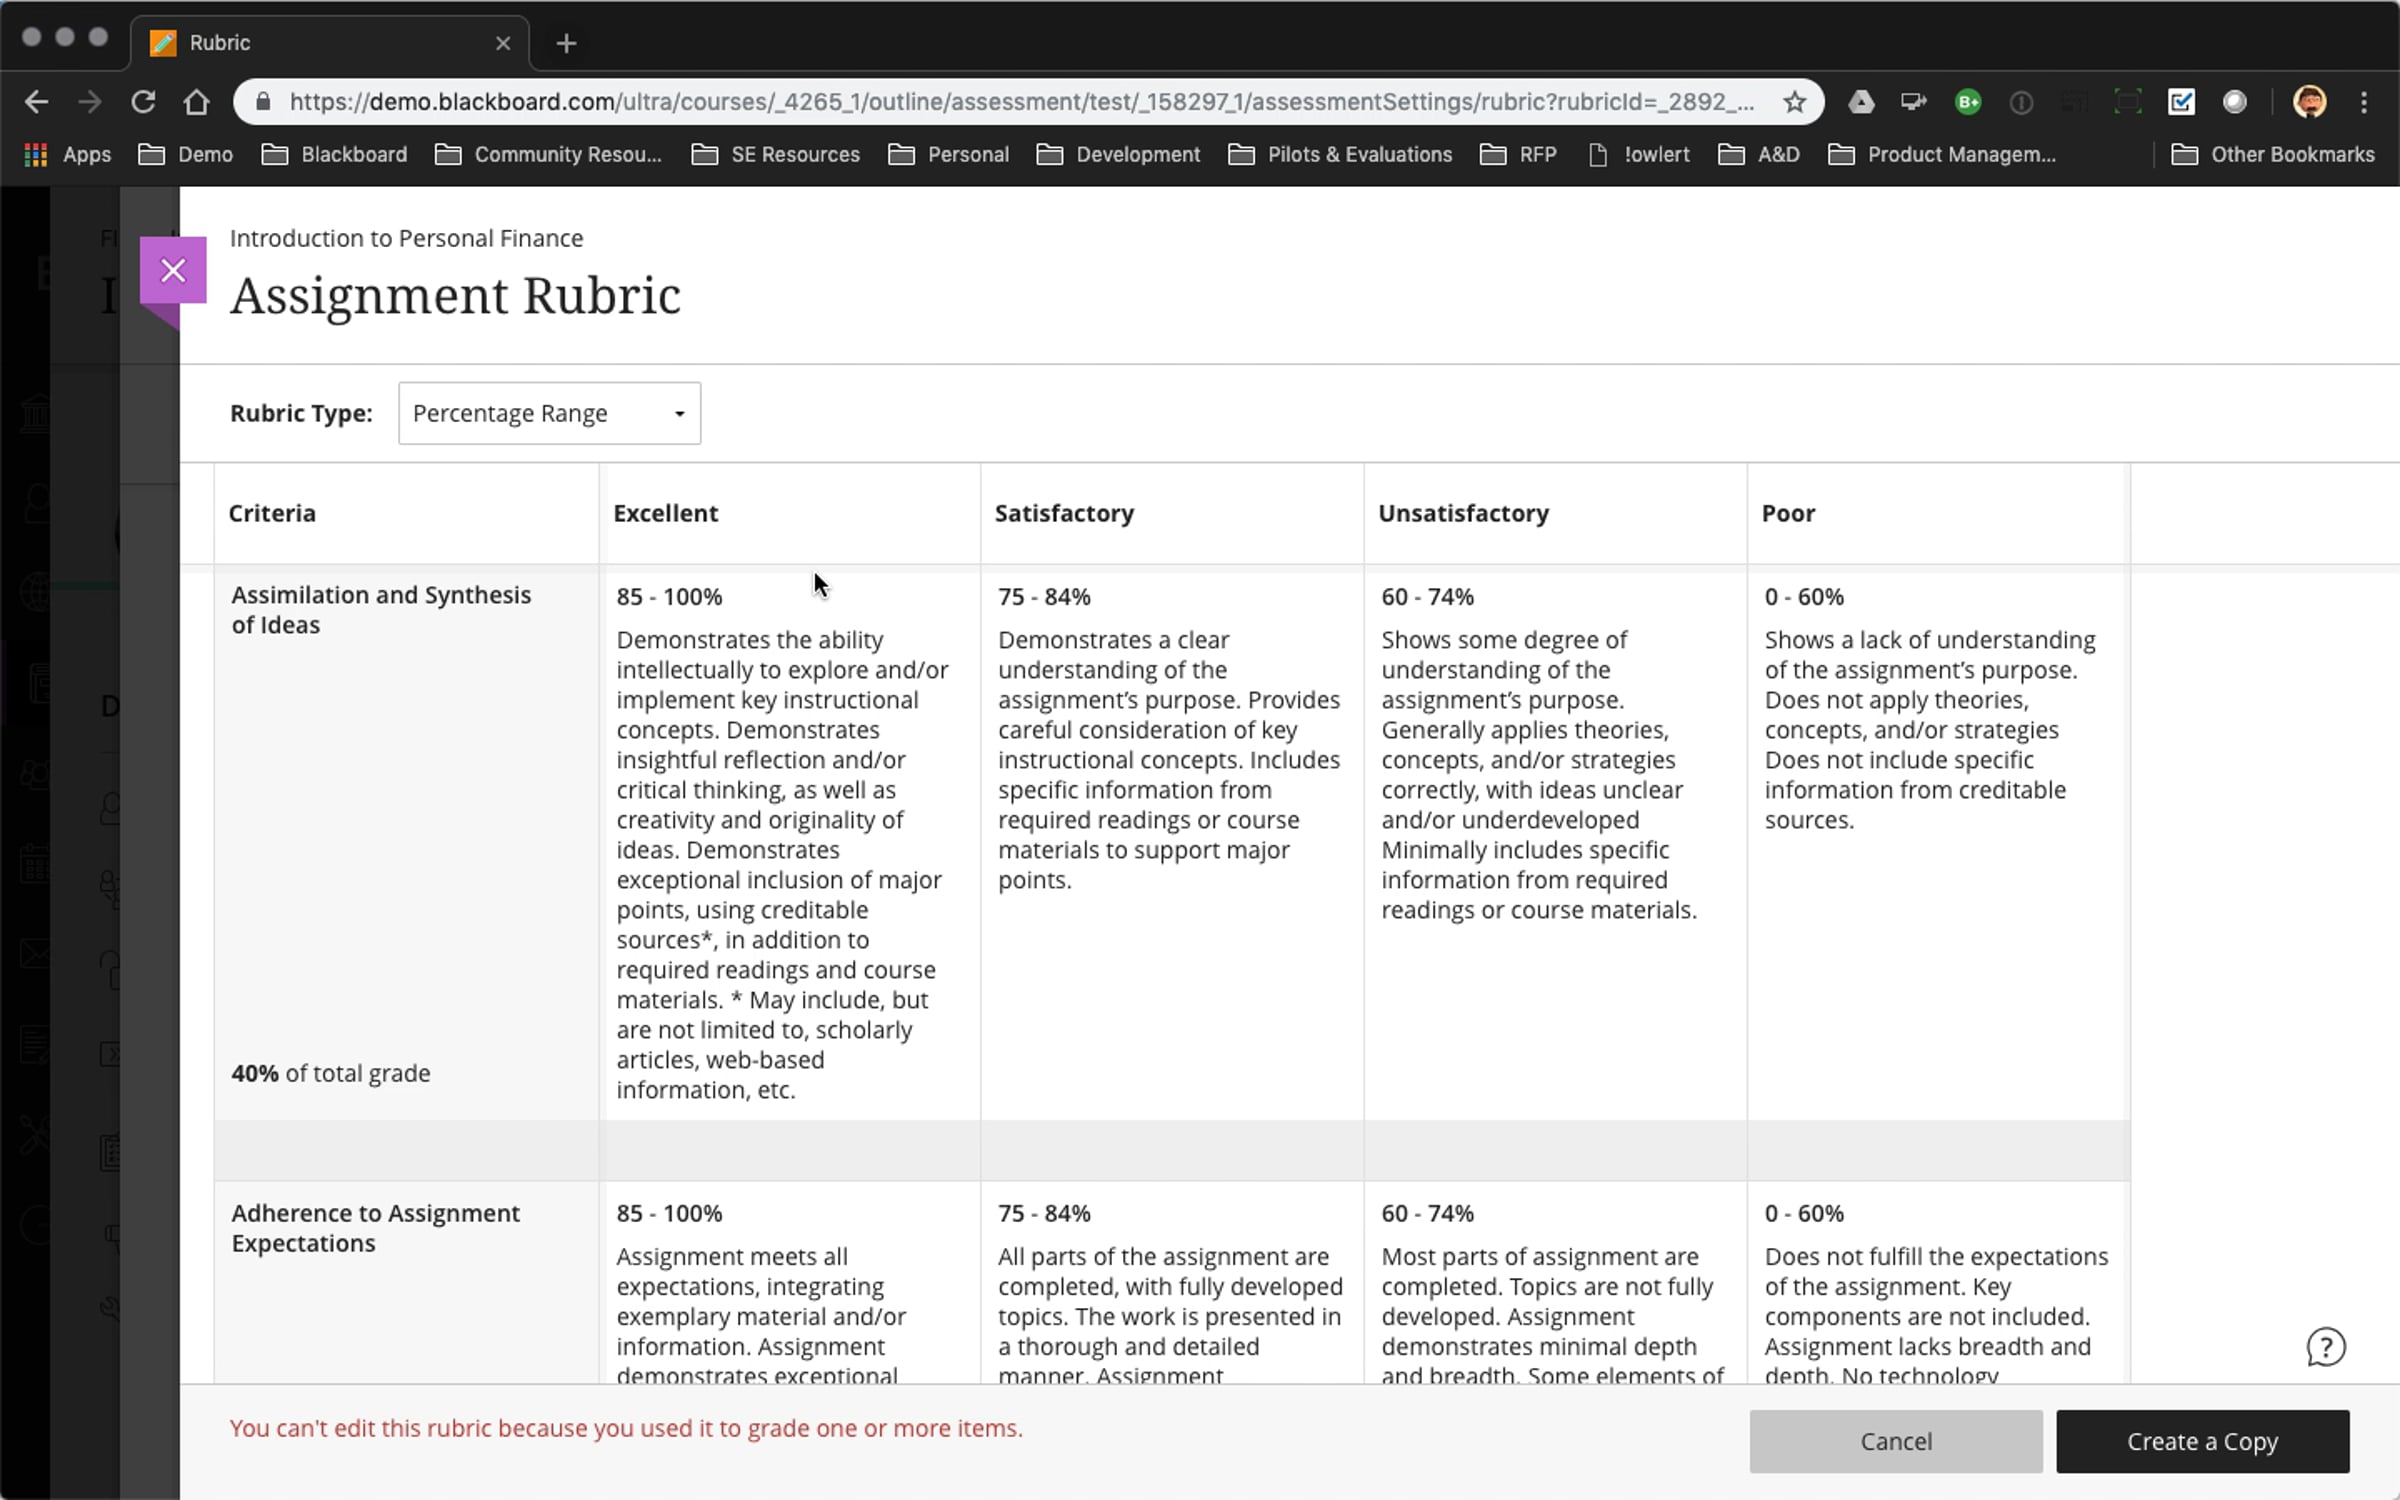Open Apps bookmark shortcut
The width and height of the screenshot is (2400, 1500).
(68, 154)
